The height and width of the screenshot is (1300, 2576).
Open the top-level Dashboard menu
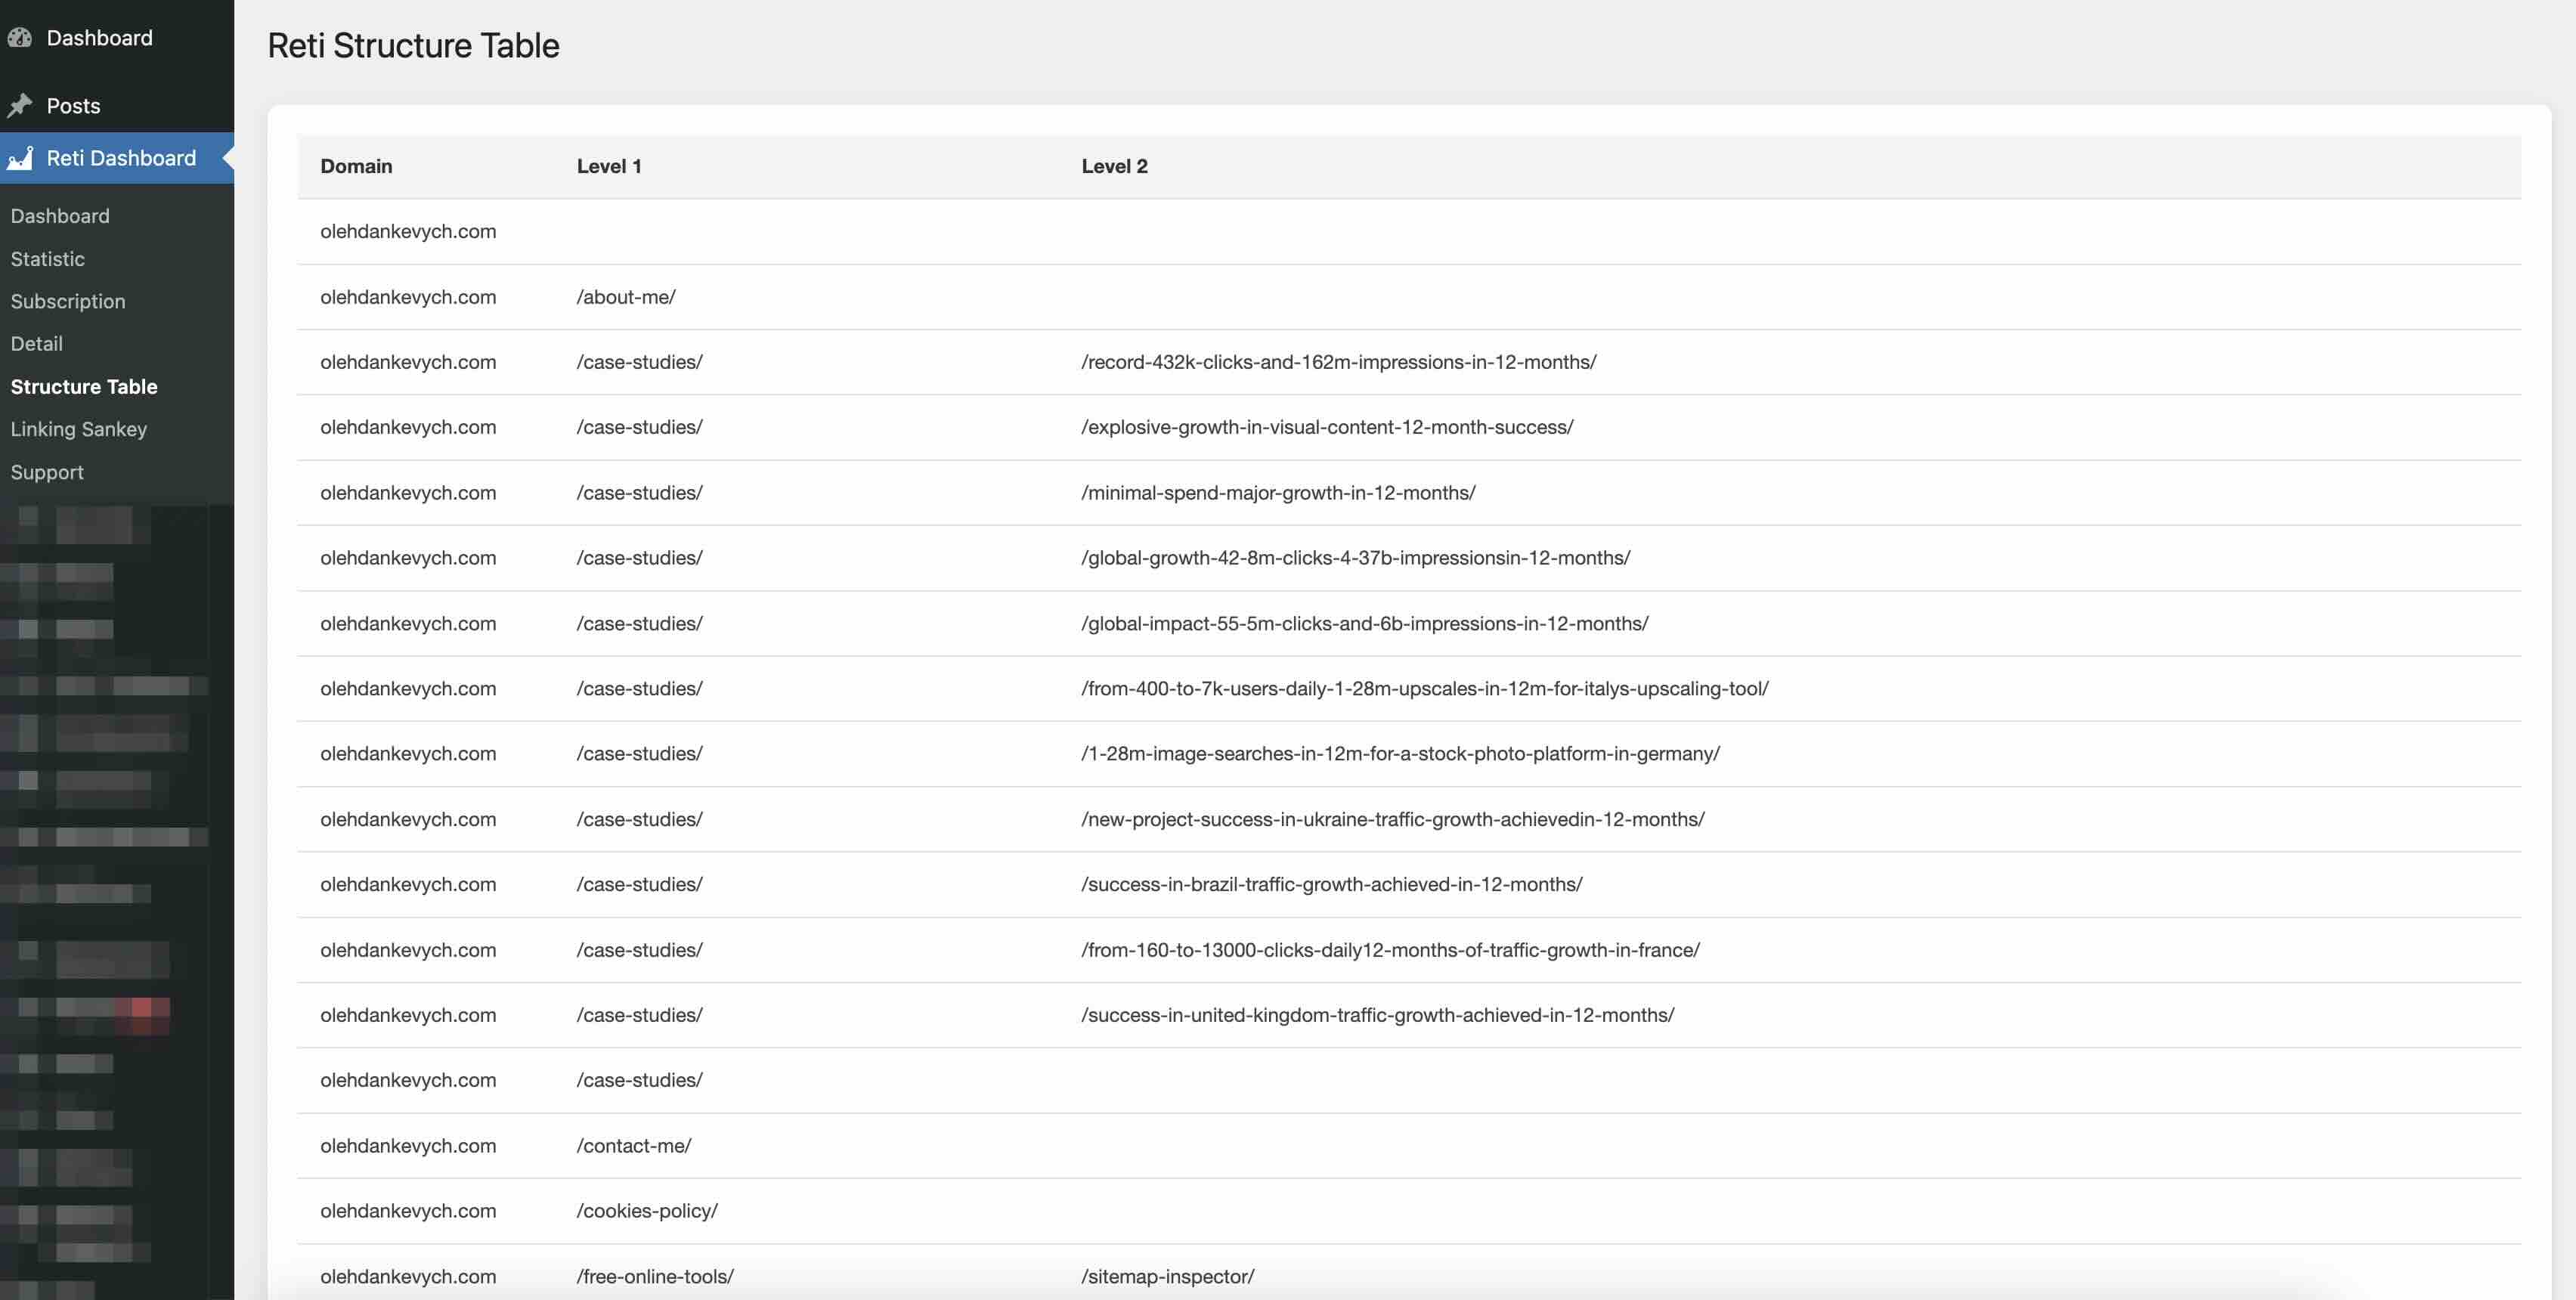click(x=99, y=38)
